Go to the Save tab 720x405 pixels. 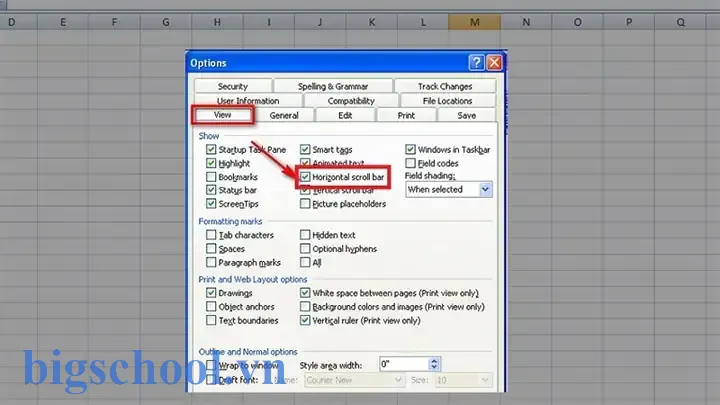point(467,115)
